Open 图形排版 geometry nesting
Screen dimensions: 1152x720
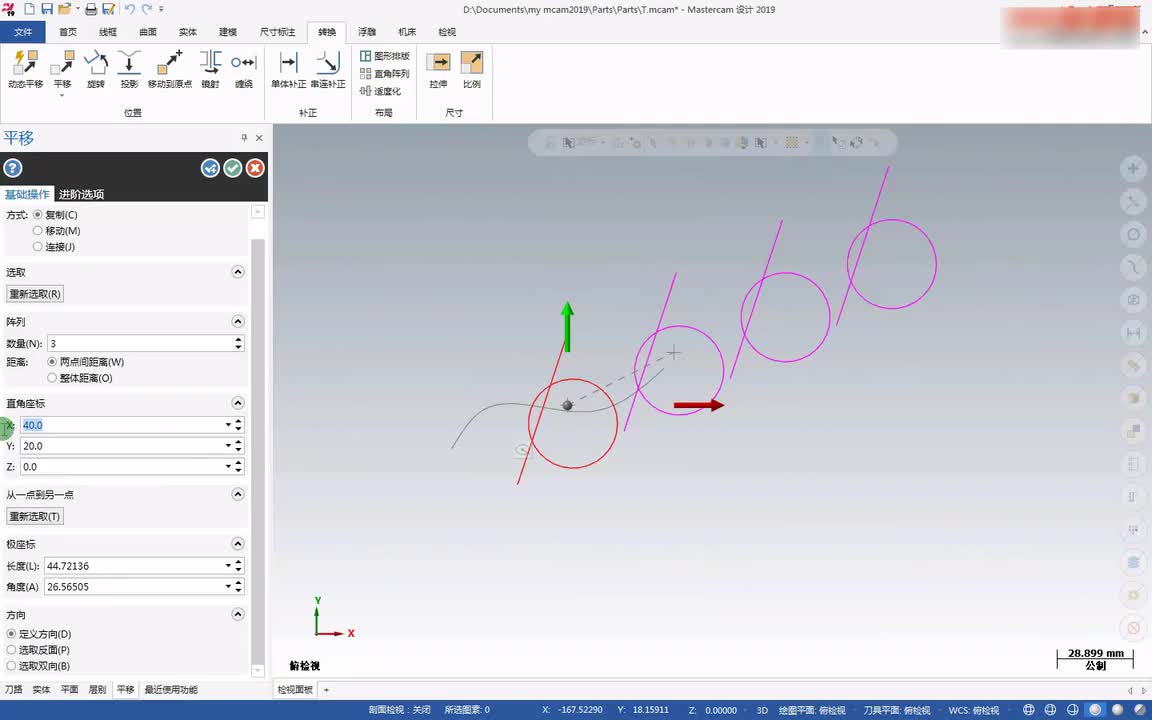[384, 56]
